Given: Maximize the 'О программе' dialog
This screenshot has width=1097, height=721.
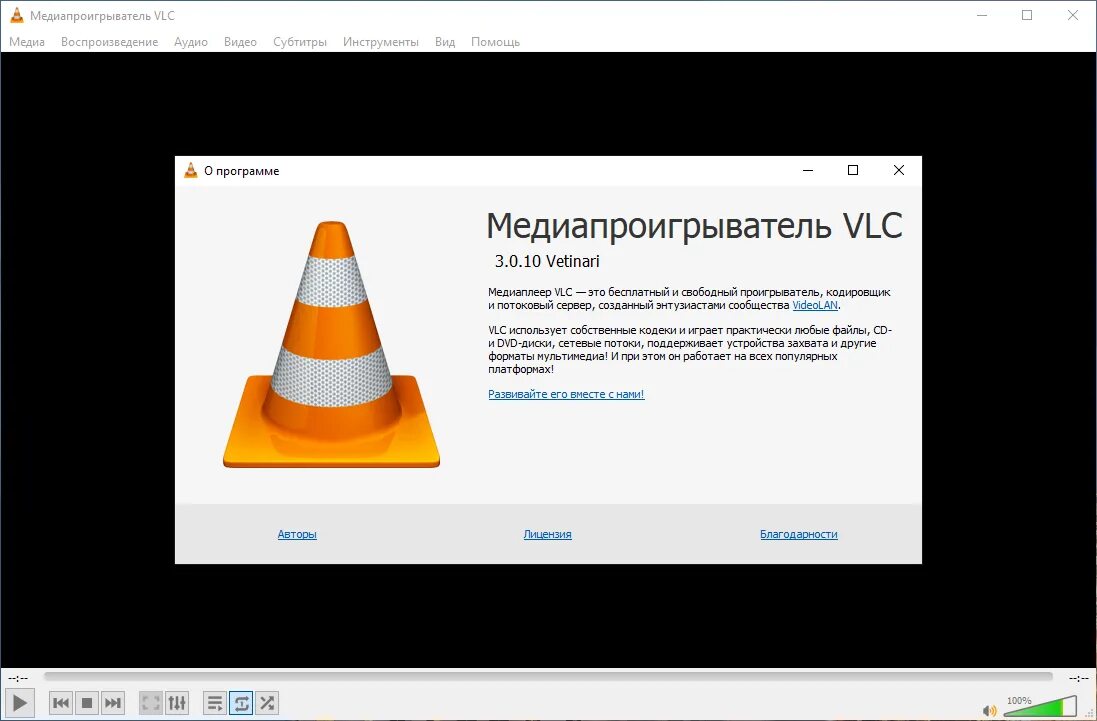Looking at the screenshot, I should 853,170.
